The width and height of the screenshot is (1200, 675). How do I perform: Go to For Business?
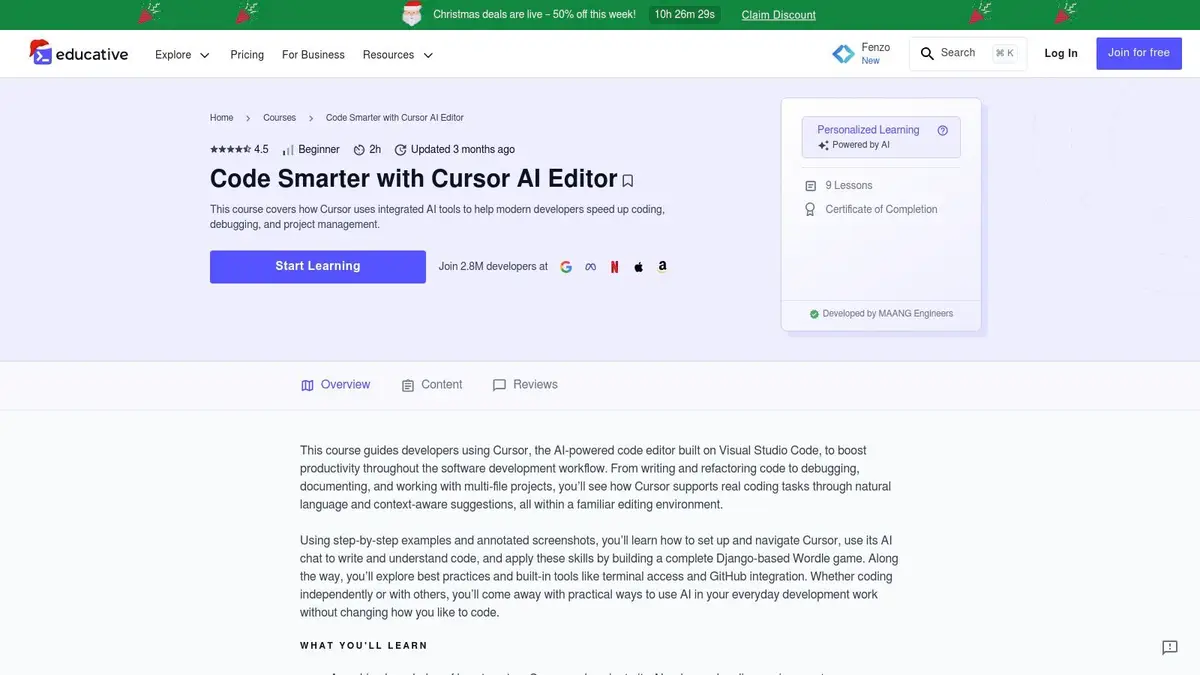click(313, 55)
